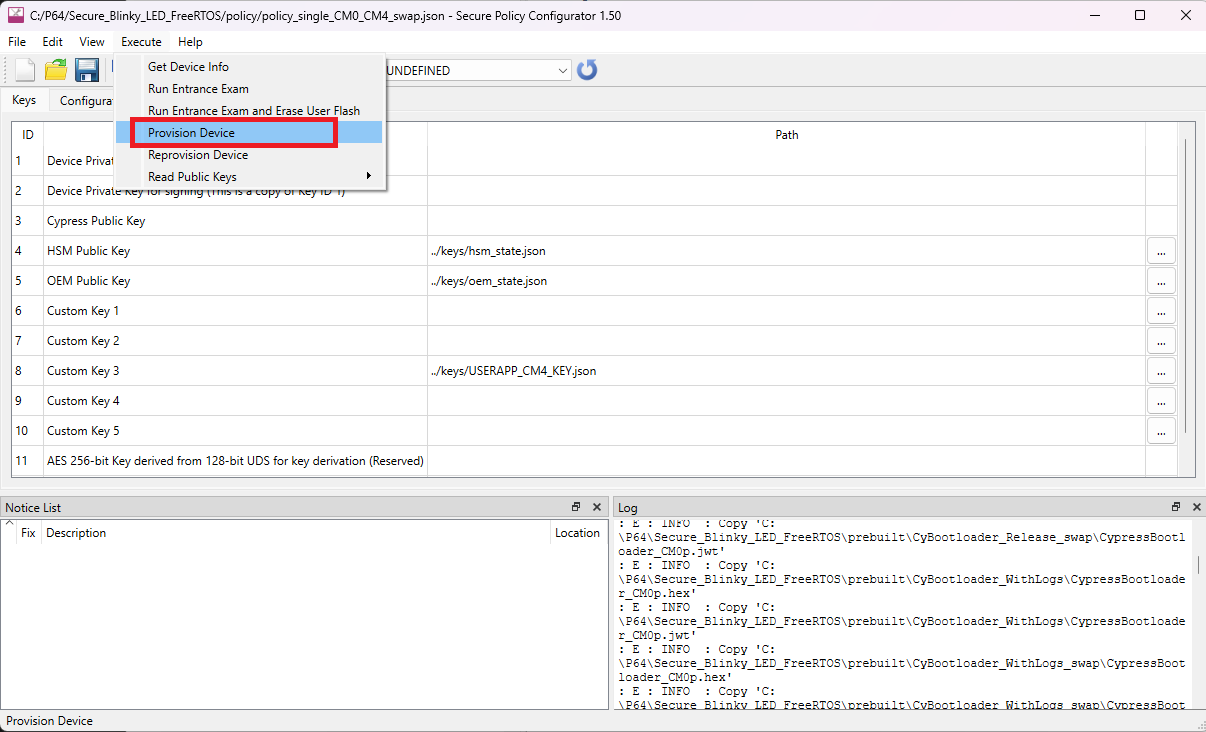Choose Run Entrance Exam and Erase User Flash
This screenshot has width=1206, height=732.
coord(249,111)
